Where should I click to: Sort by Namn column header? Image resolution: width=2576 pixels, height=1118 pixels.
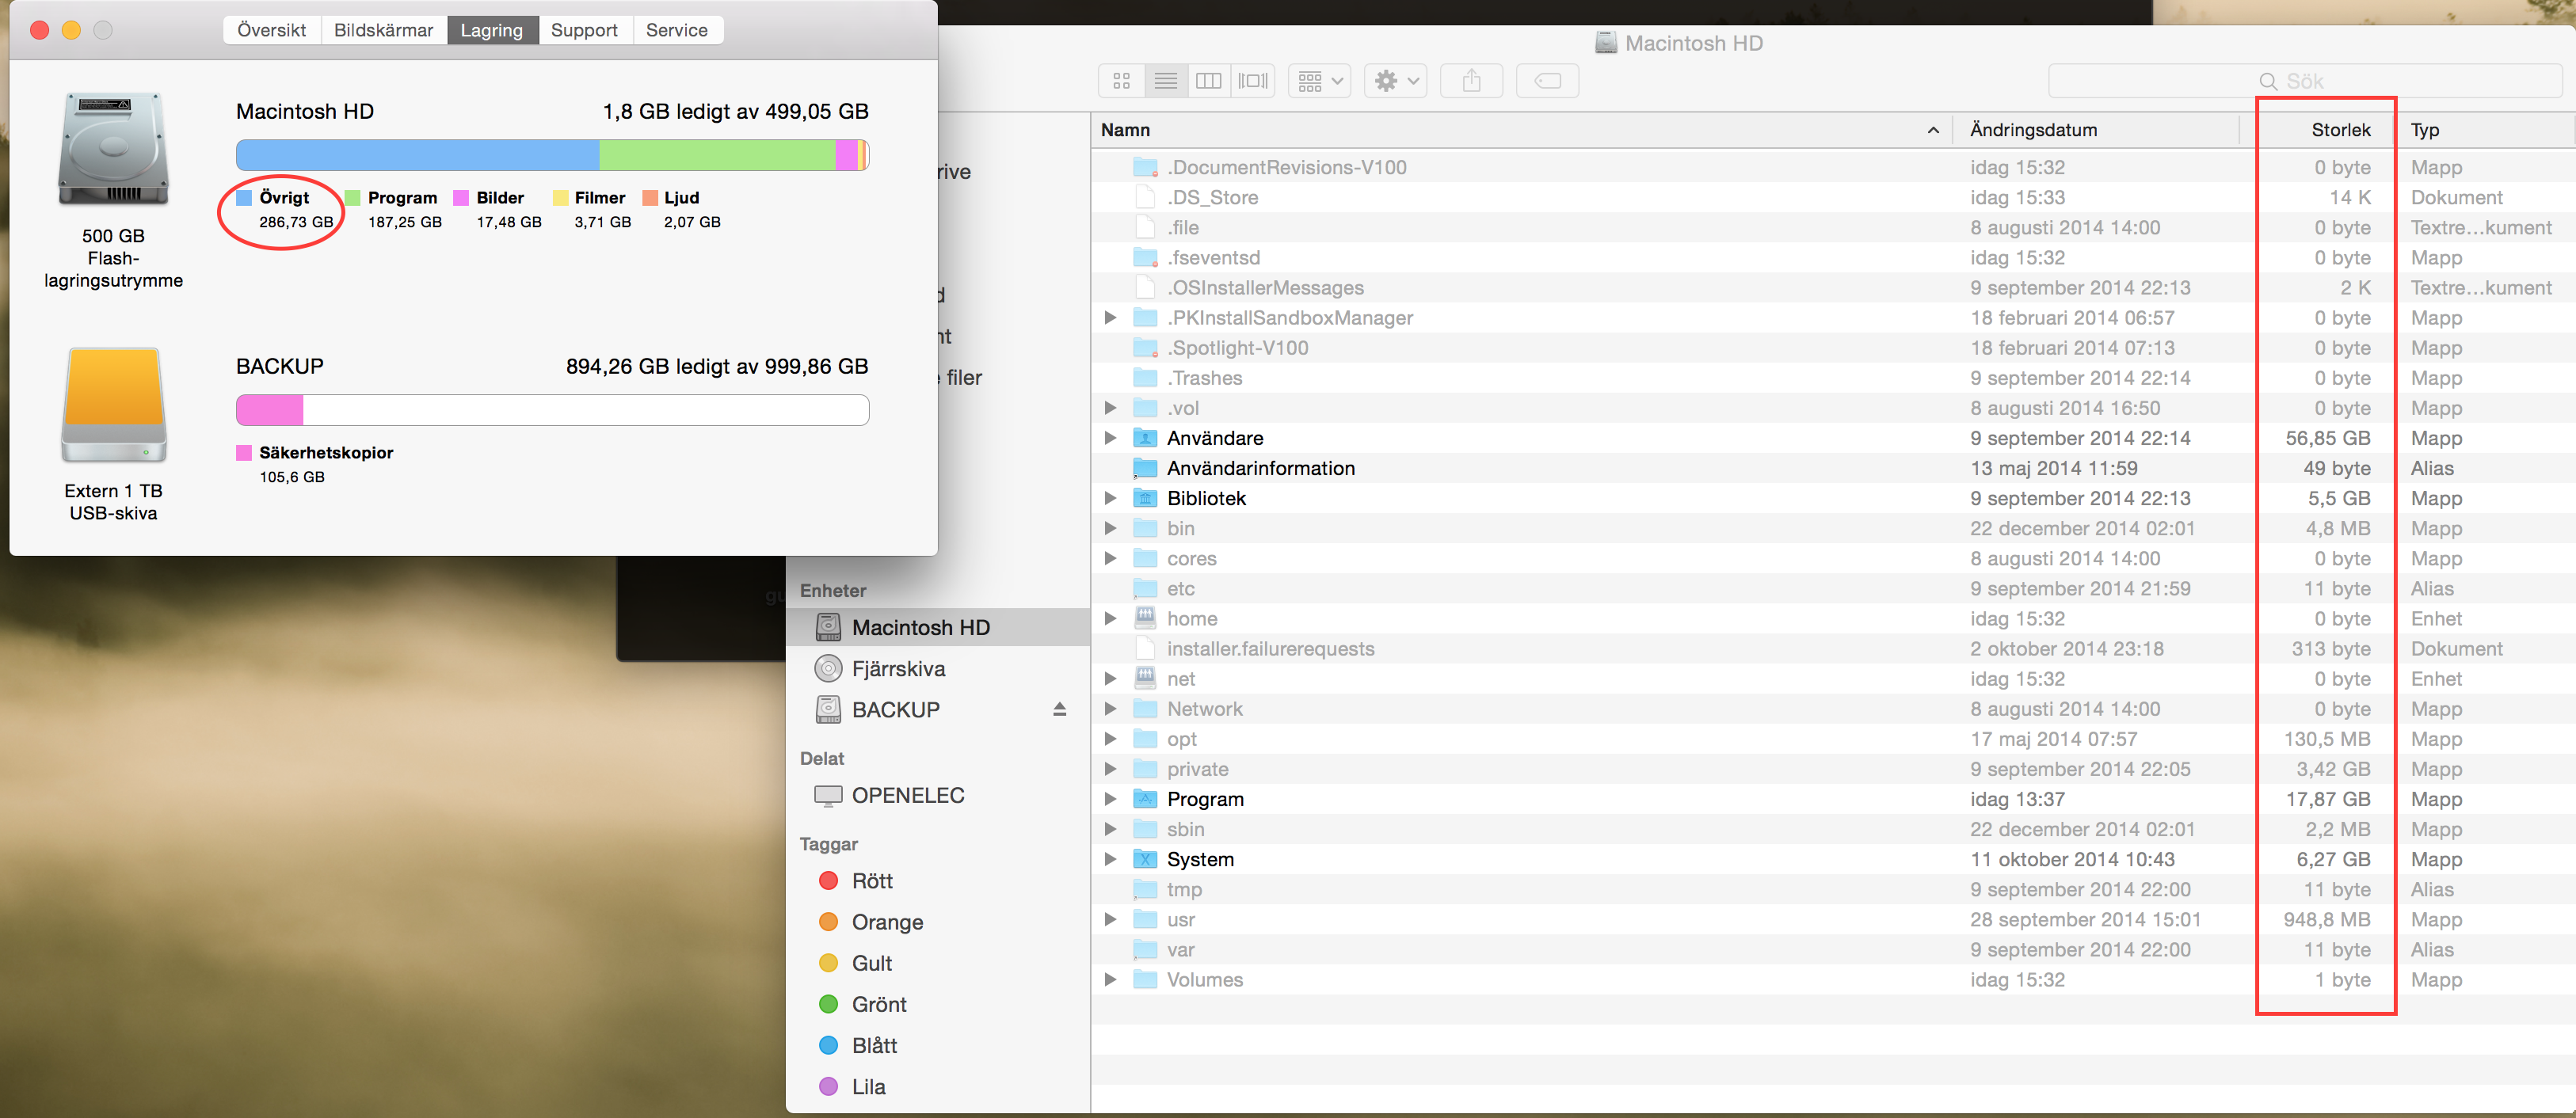(x=1521, y=130)
